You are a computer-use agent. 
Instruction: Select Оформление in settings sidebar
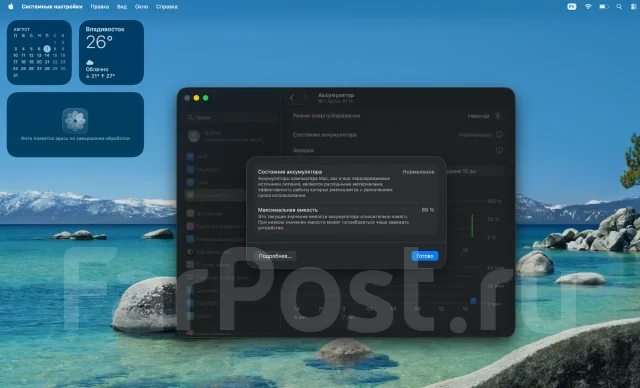[214, 252]
